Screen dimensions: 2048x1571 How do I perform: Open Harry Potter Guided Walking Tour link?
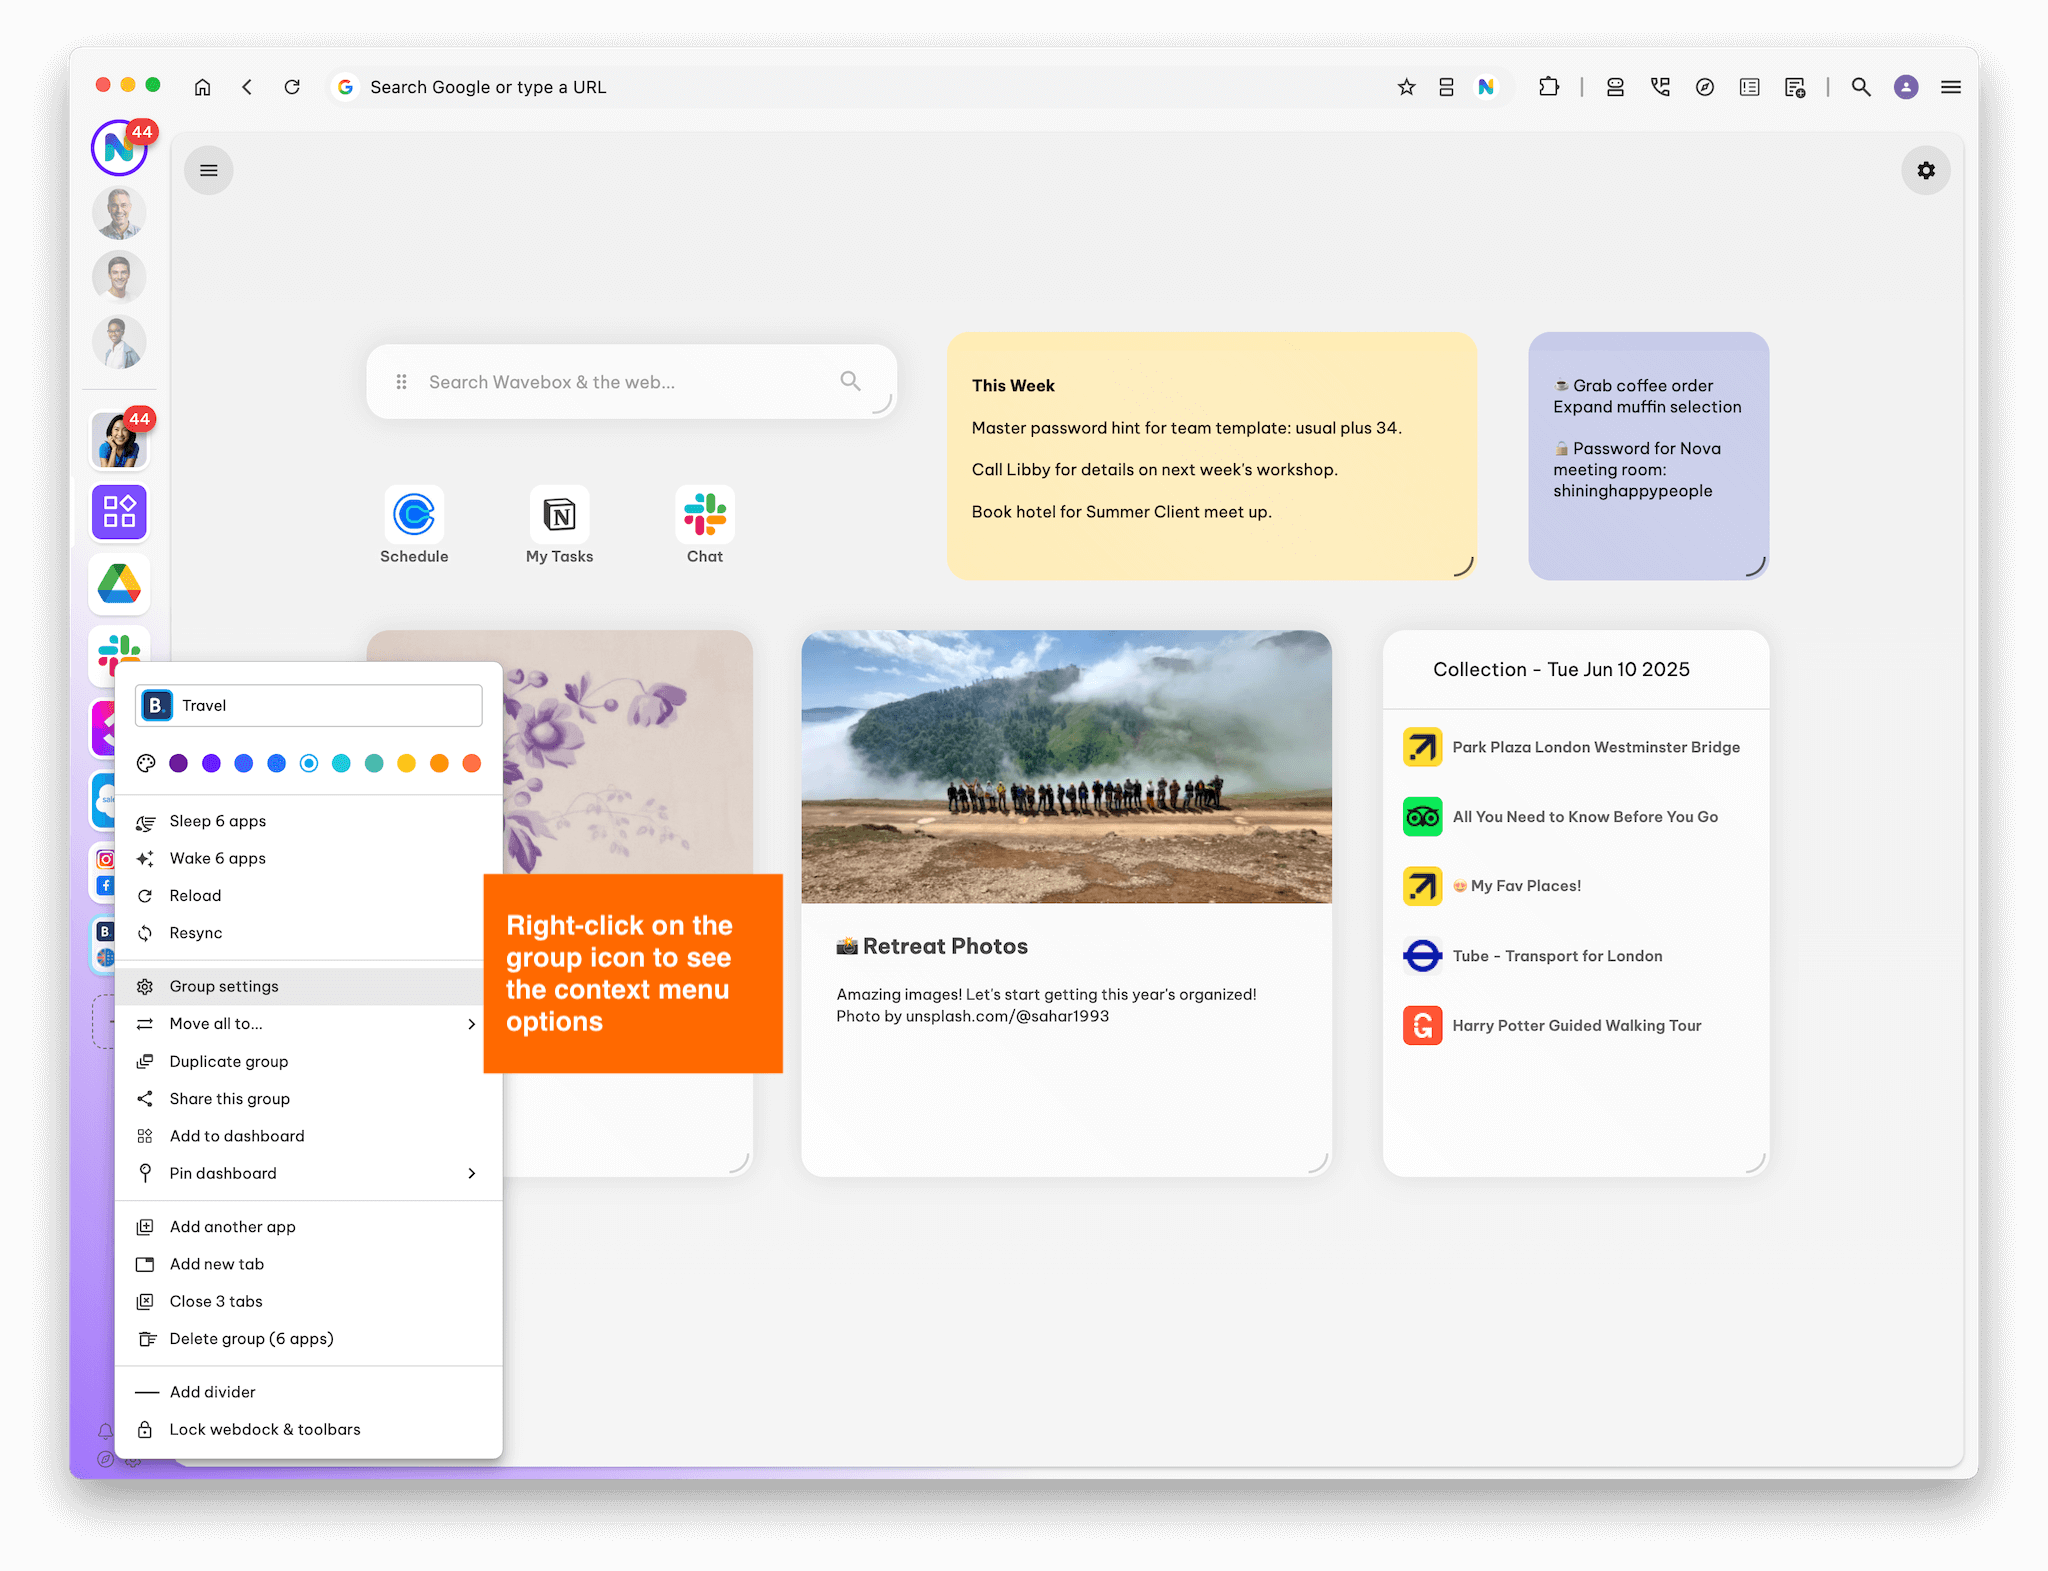click(x=1574, y=1026)
